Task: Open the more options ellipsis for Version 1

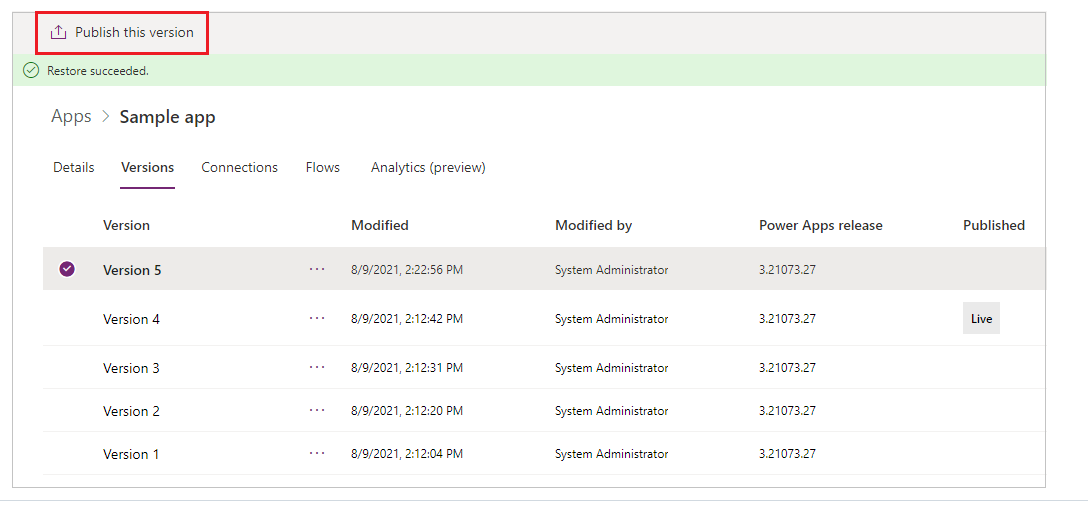Action: (x=317, y=453)
